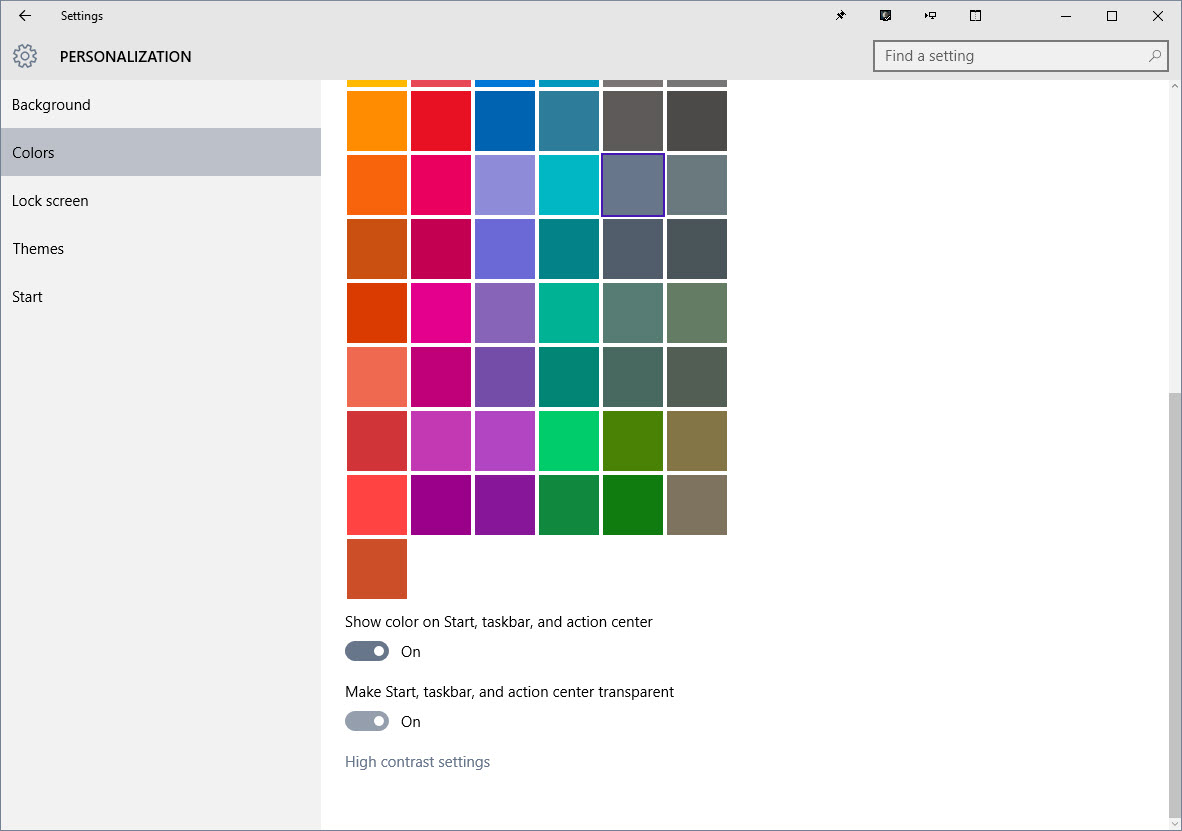Click the 'Show color on Start, taskbar' label
This screenshot has height=831, width=1182.
pos(499,622)
